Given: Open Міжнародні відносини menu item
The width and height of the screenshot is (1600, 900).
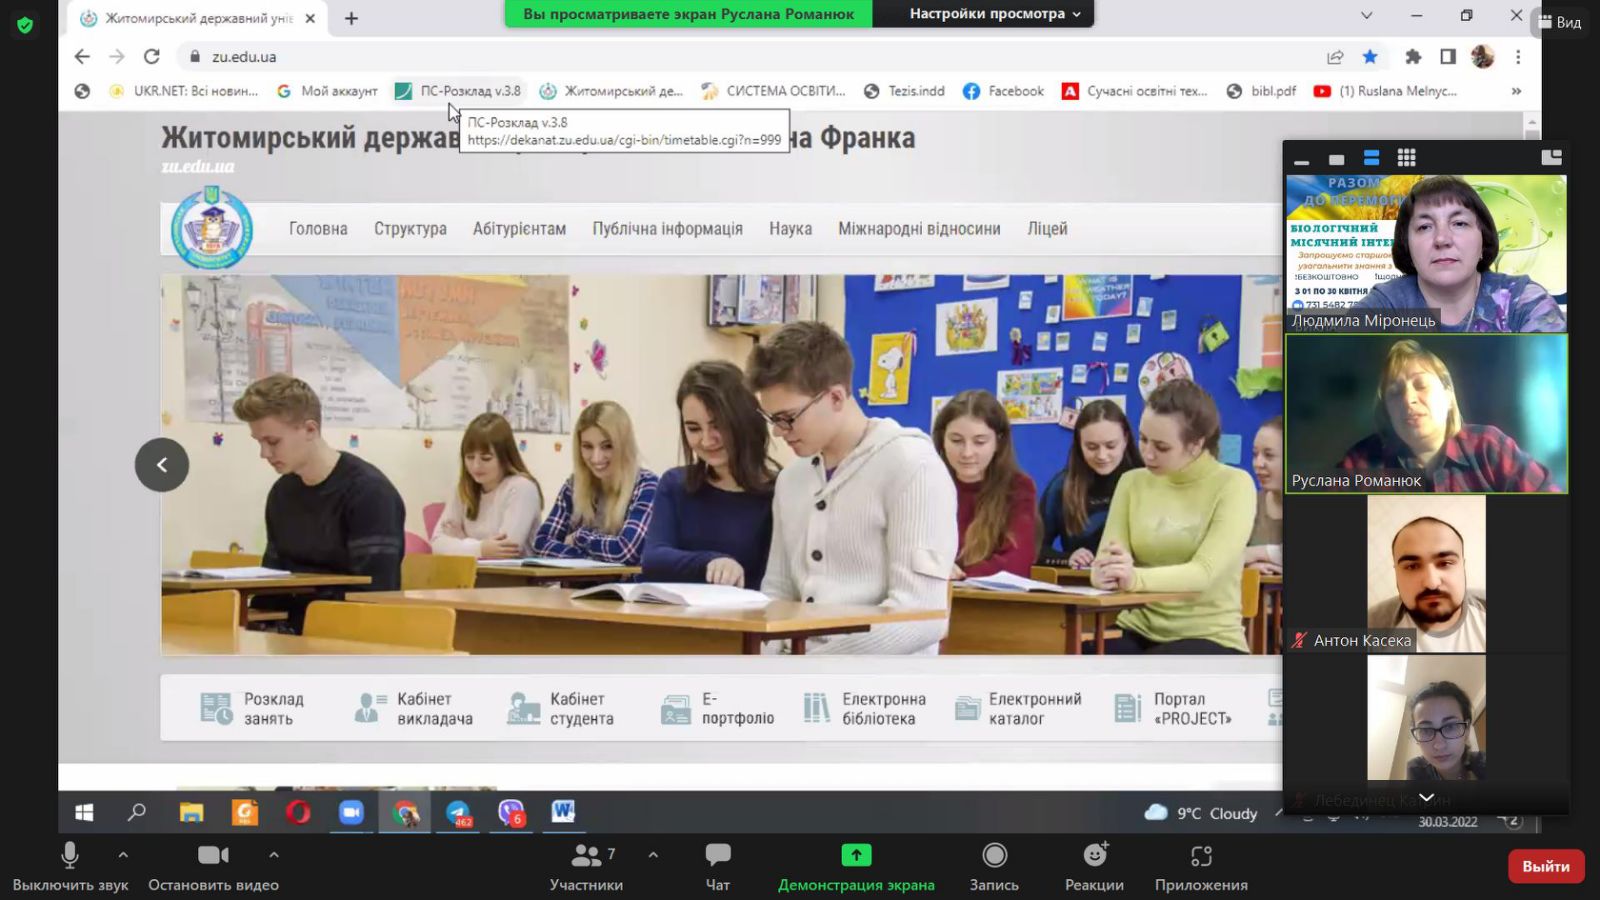Looking at the screenshot, I should (x=919, y=229).
